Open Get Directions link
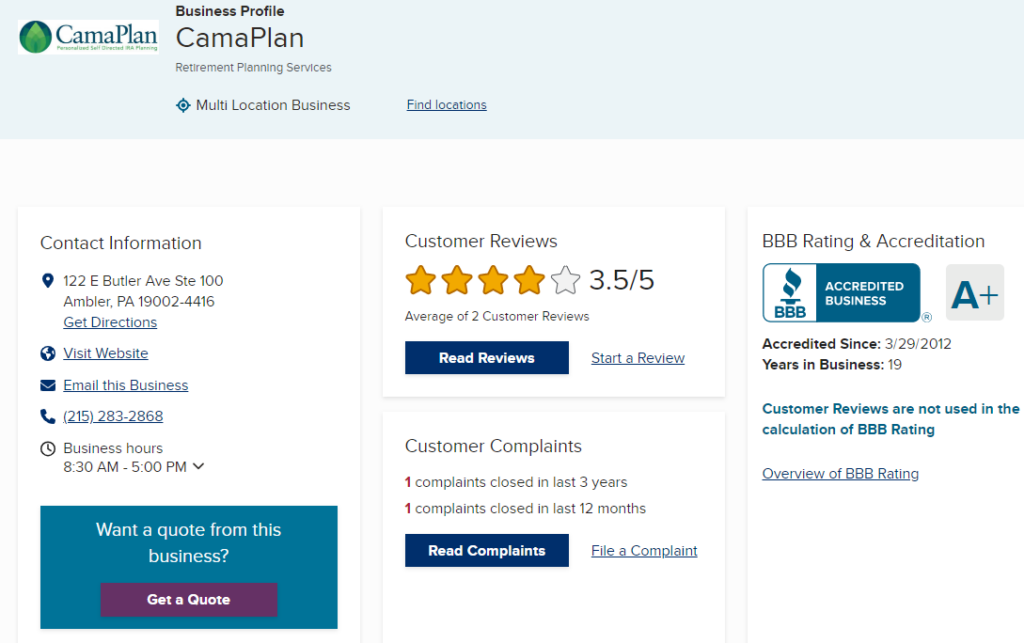Screen dimensions: 1024x643 click(110, 322)
